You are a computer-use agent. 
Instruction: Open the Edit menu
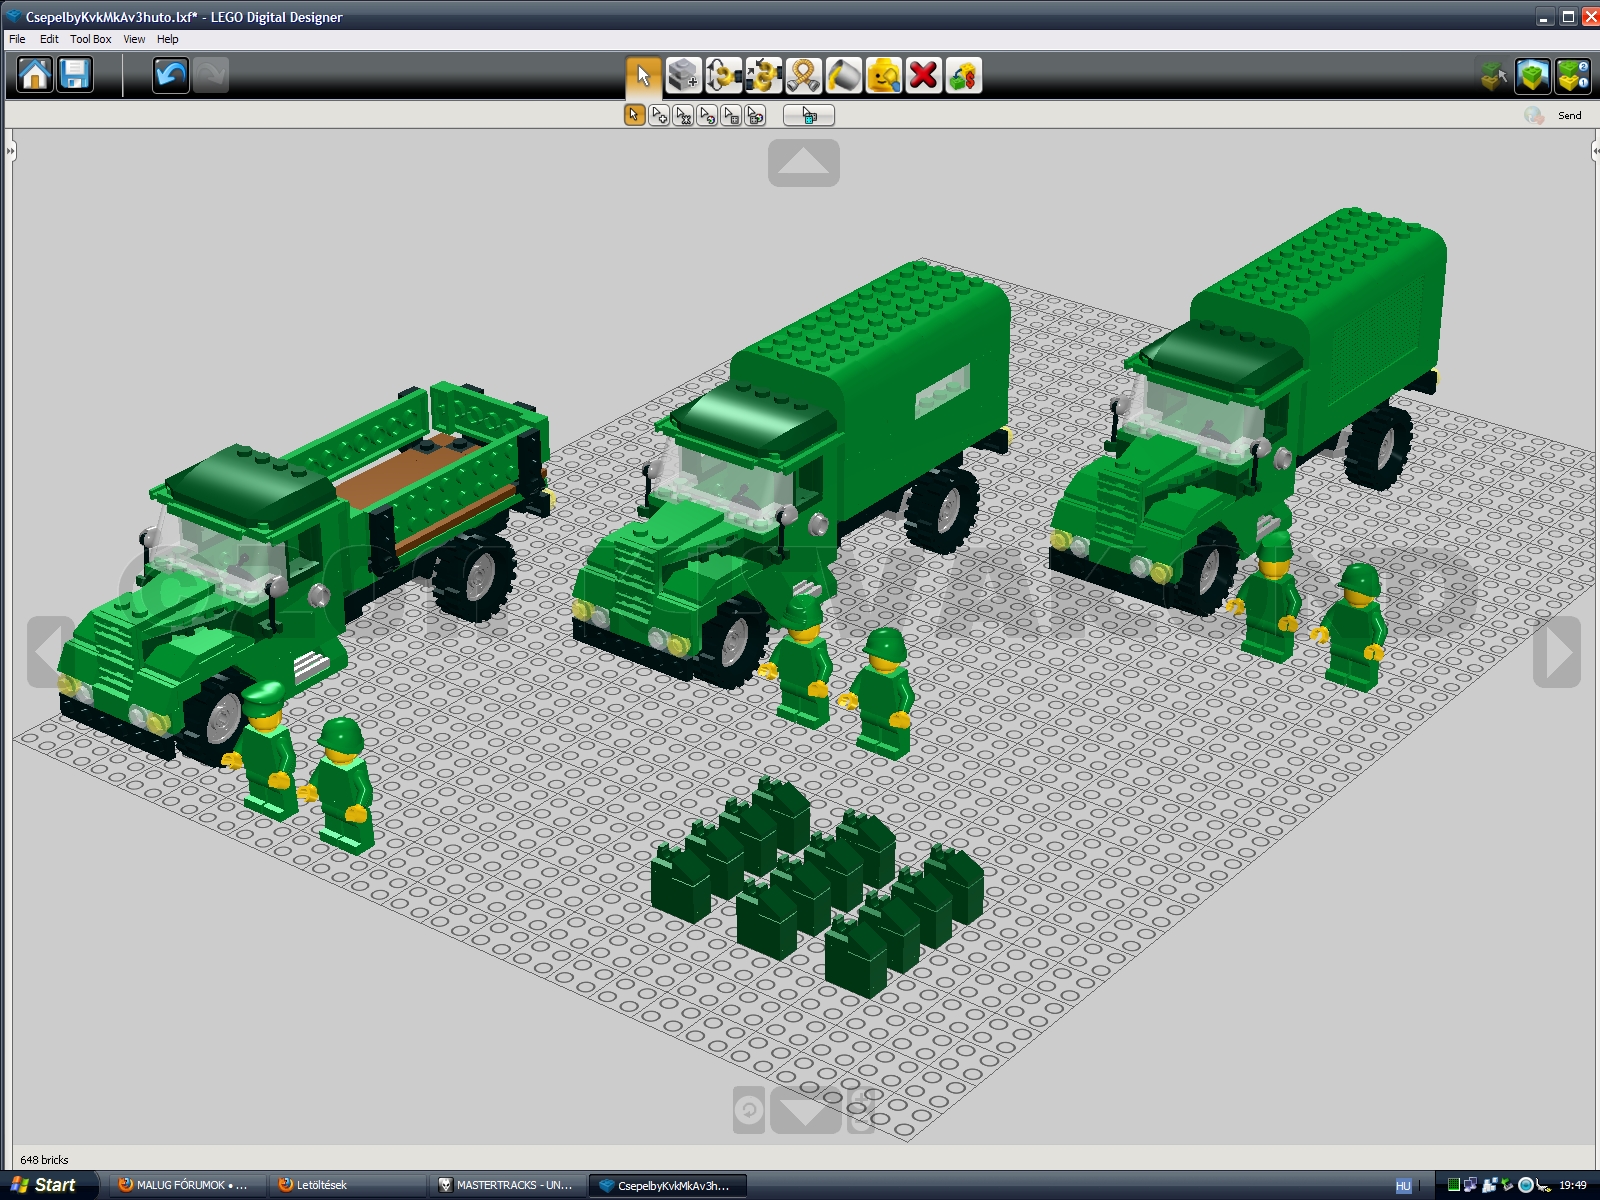point(49,39)
